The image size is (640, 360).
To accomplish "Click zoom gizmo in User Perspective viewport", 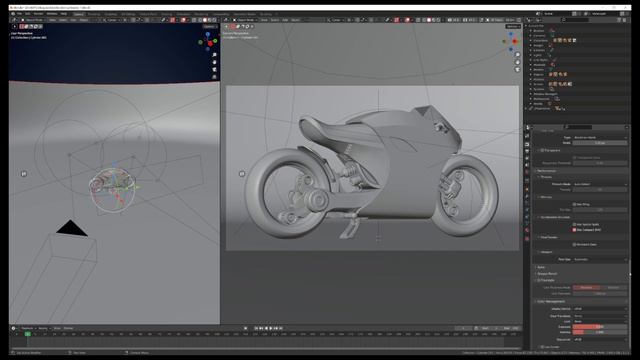I will [x=214, y=55].
